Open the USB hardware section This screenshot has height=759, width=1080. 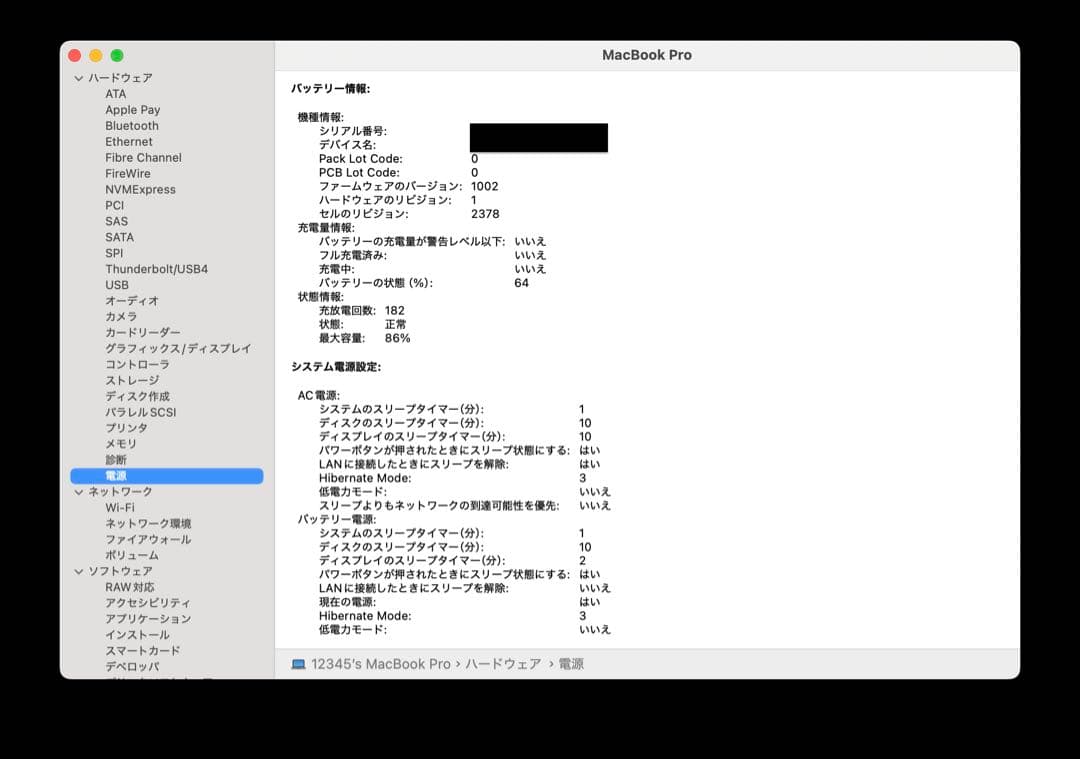pyautogui.click(x=118, y=285)
